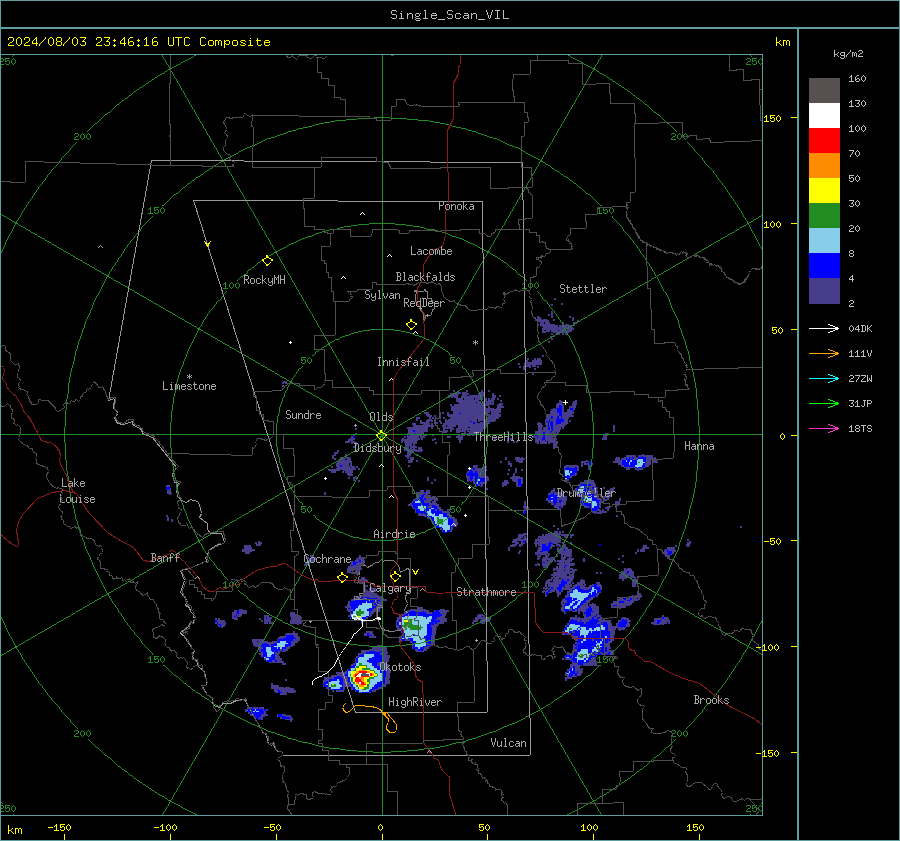Click the orange looped storm track above HighRiver
900x841 pixels.
373,716
